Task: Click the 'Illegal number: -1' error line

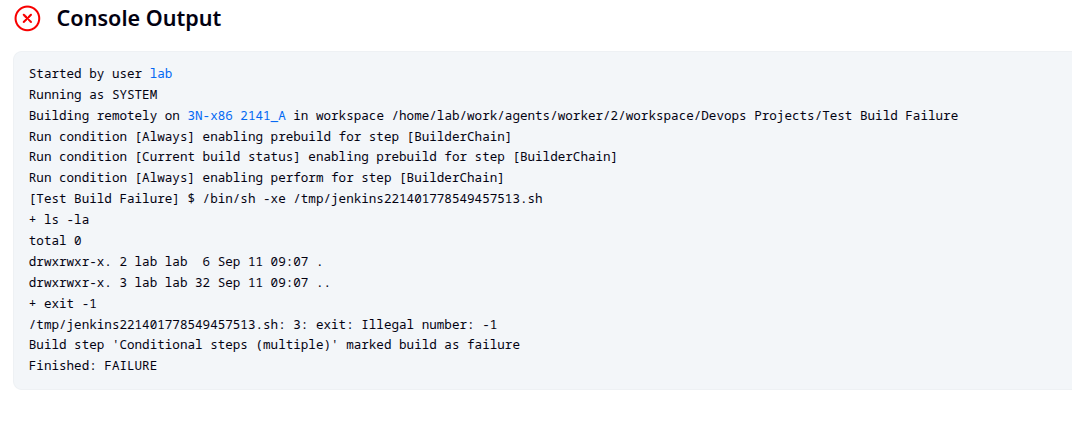Action: click(x=267, y=324)
